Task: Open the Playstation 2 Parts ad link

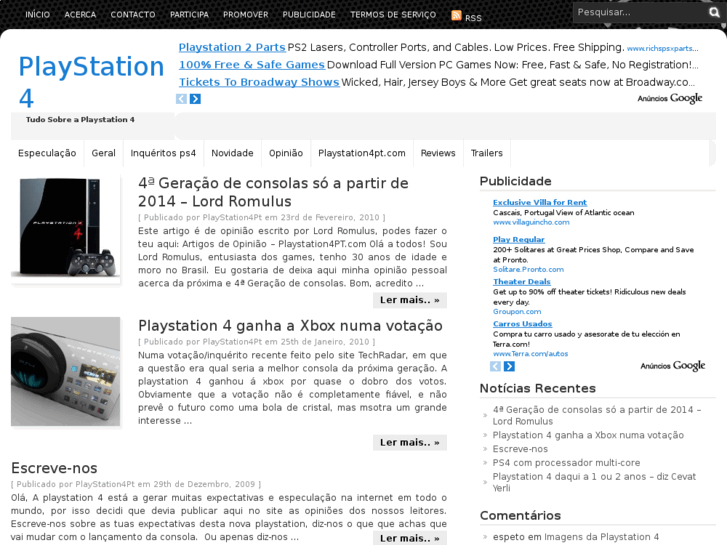Action: click(232, 47)
